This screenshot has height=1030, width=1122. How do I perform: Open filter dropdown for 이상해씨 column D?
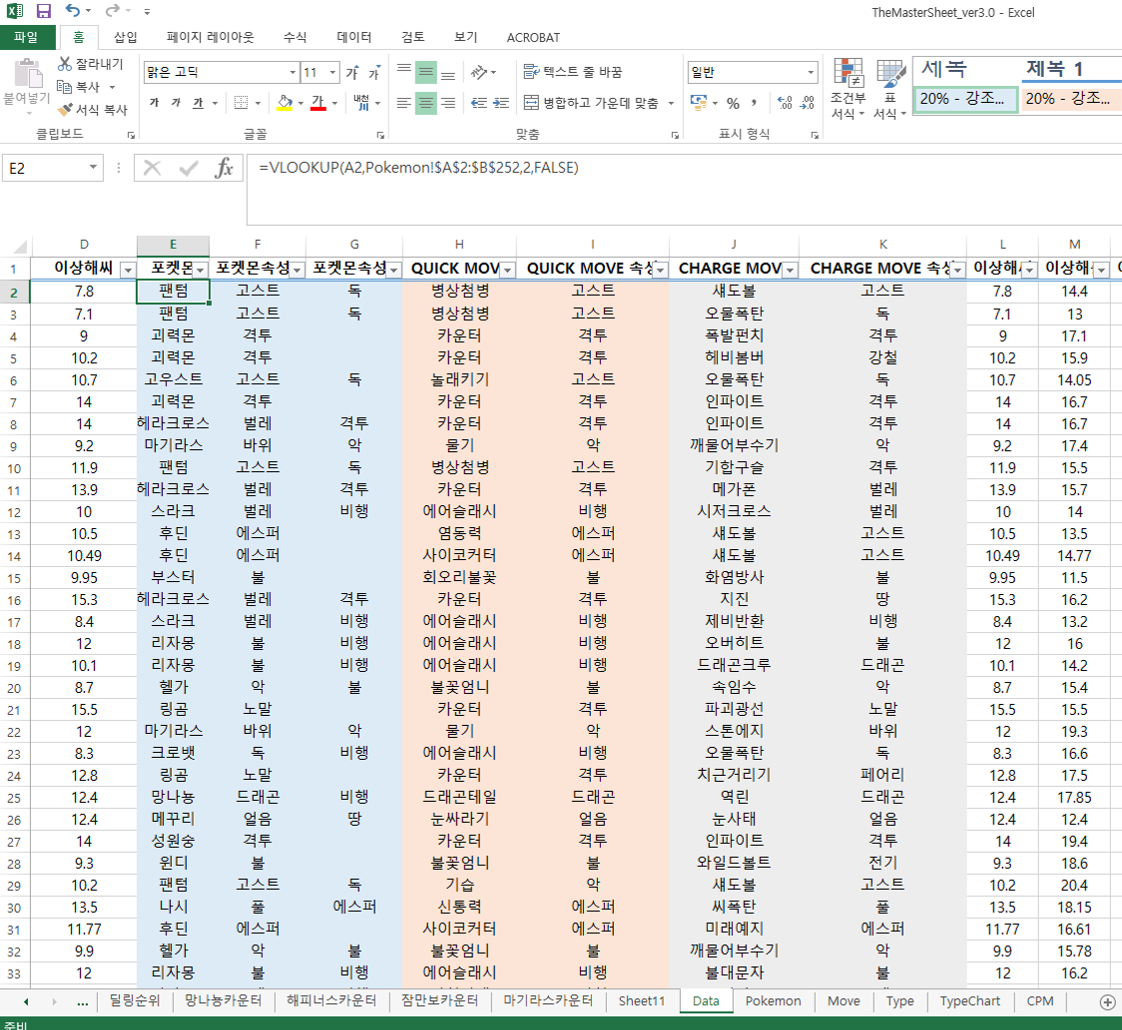[128, 269]
